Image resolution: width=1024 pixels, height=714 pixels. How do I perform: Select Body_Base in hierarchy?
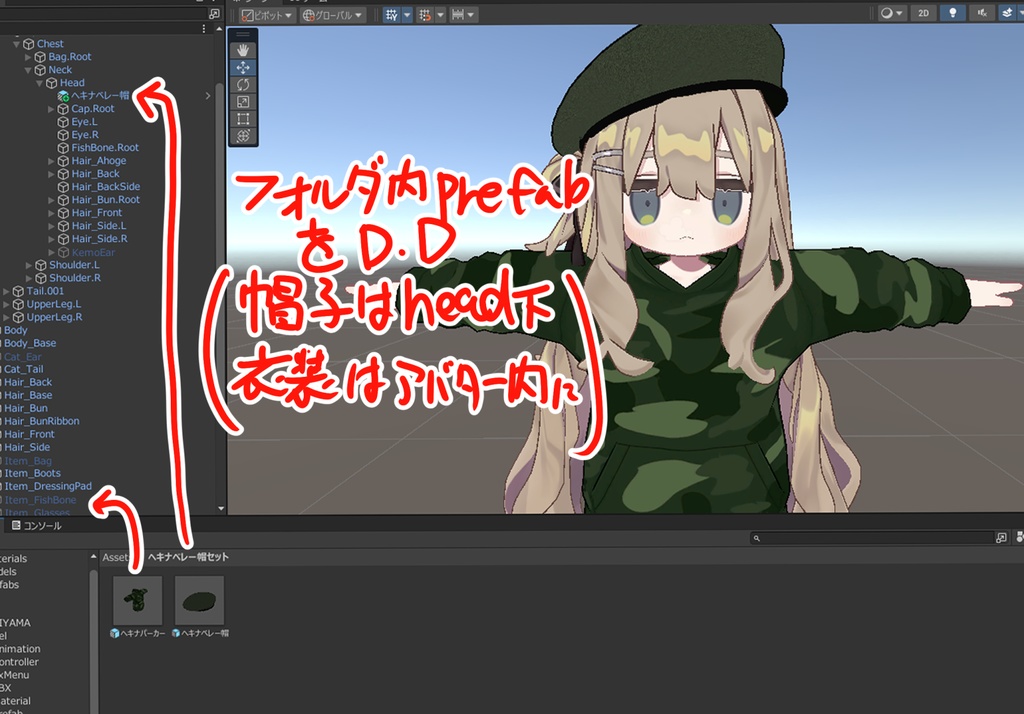30,343
